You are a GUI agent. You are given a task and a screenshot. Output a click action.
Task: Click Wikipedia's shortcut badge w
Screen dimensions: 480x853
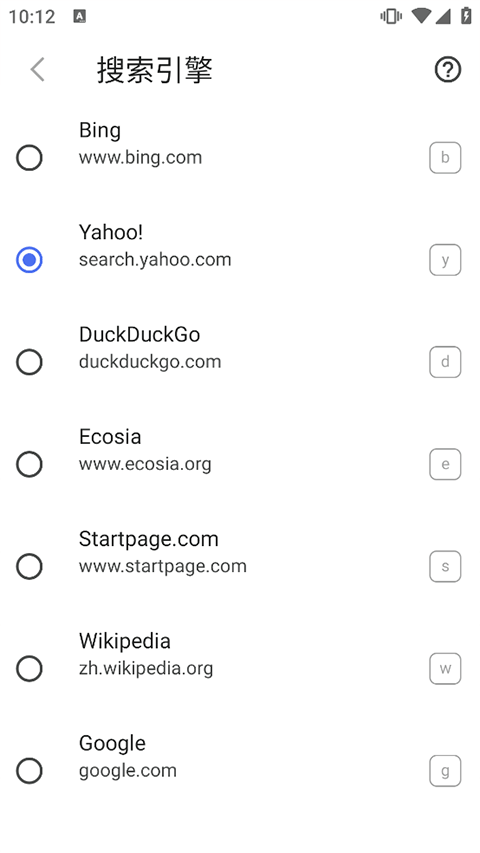pyautogui.click(x=445, y=669)
